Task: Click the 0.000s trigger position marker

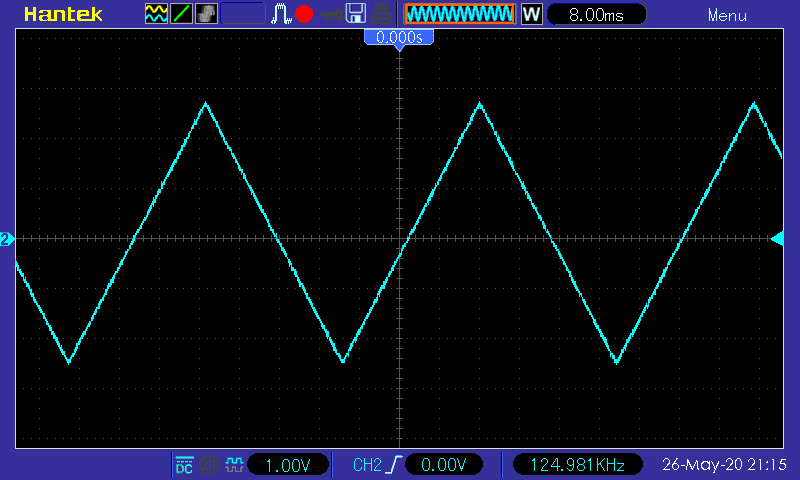Action: [x=399, y=38]
